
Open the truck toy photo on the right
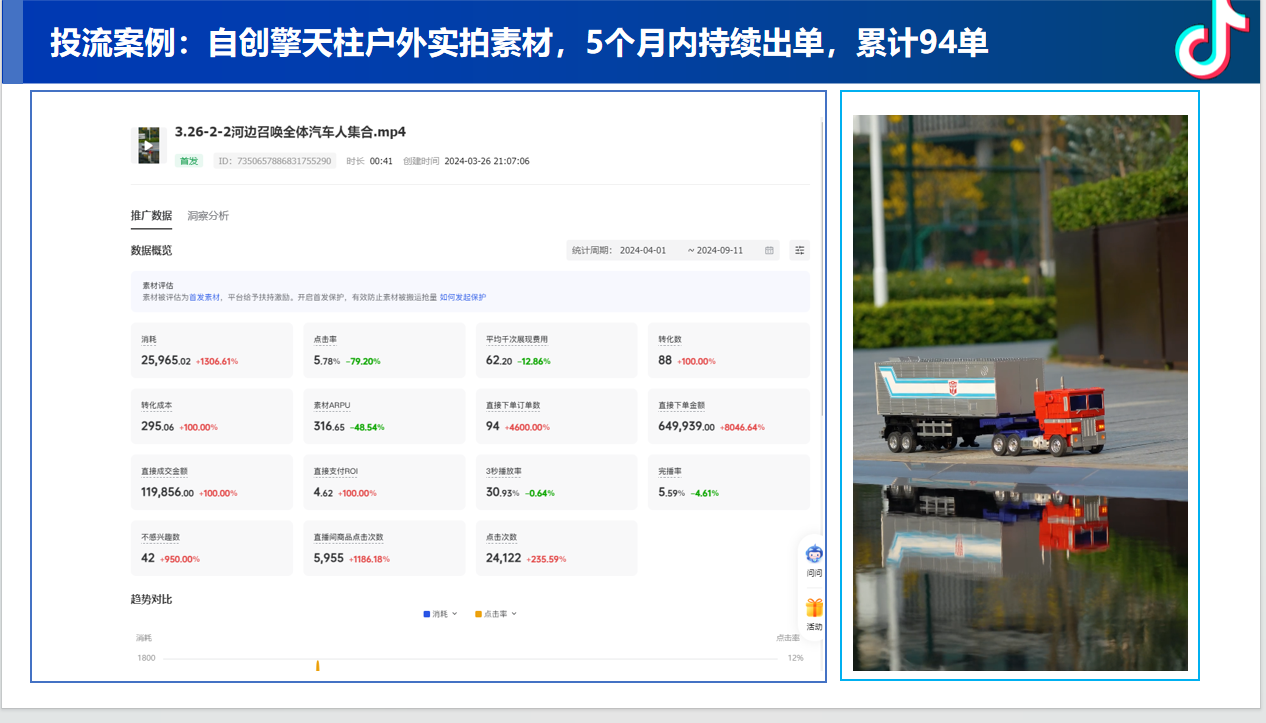click(x=1020, y=392)
